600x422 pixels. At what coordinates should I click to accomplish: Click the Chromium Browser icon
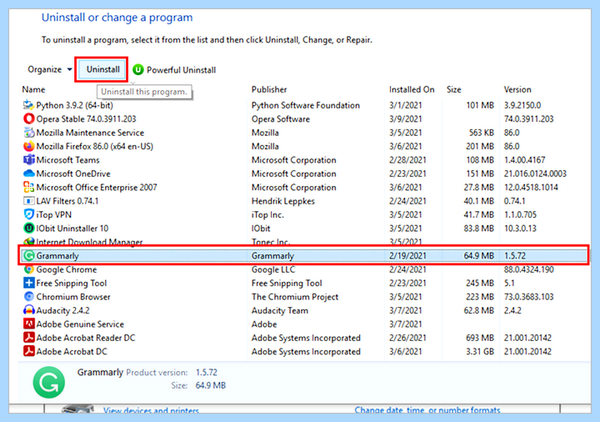pyautogui.click(x=29, y=297)
